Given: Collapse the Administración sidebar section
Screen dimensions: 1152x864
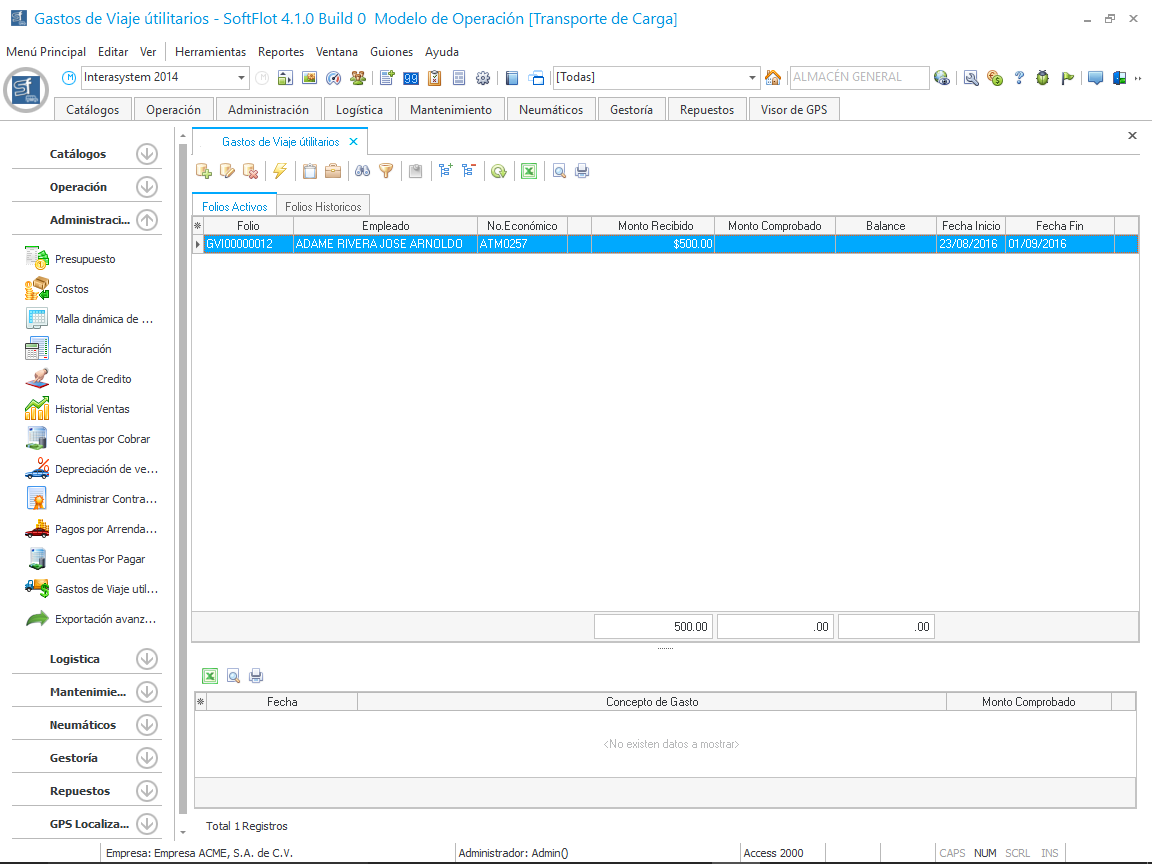Looking at the screenshot, I should 147,220.
